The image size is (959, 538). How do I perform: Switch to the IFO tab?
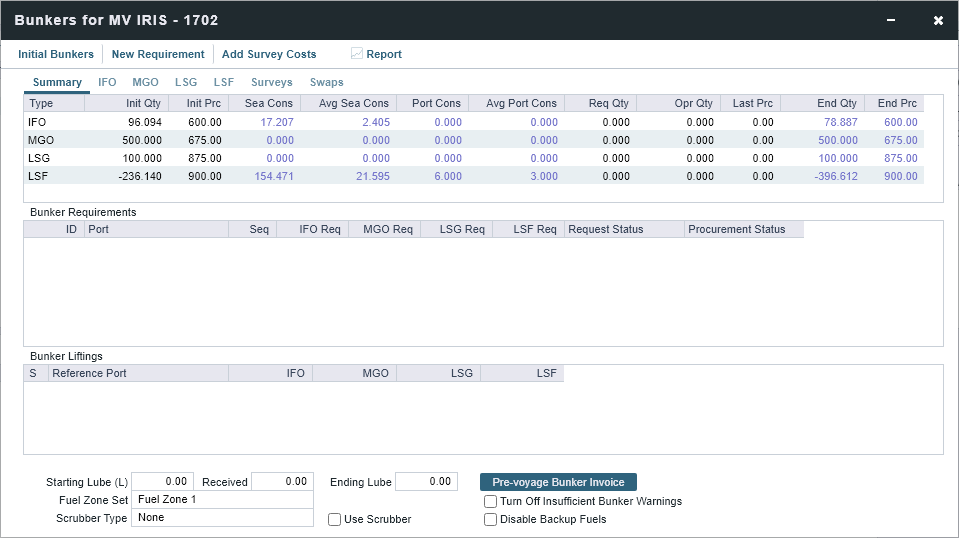coord(107,82)
